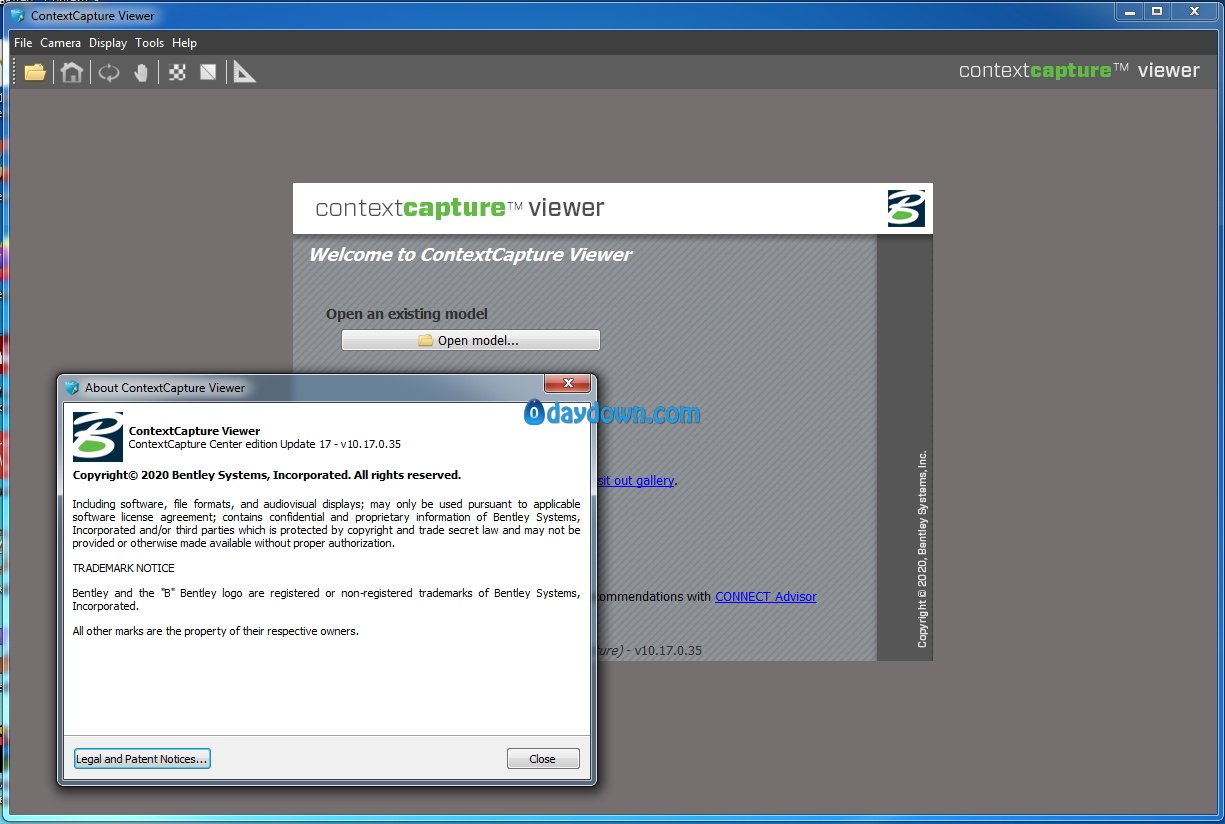Click the "Bentley and the B Bentley logo" paragraph
The height and width of the screenshot is (824, 1225).
point(326,599)
